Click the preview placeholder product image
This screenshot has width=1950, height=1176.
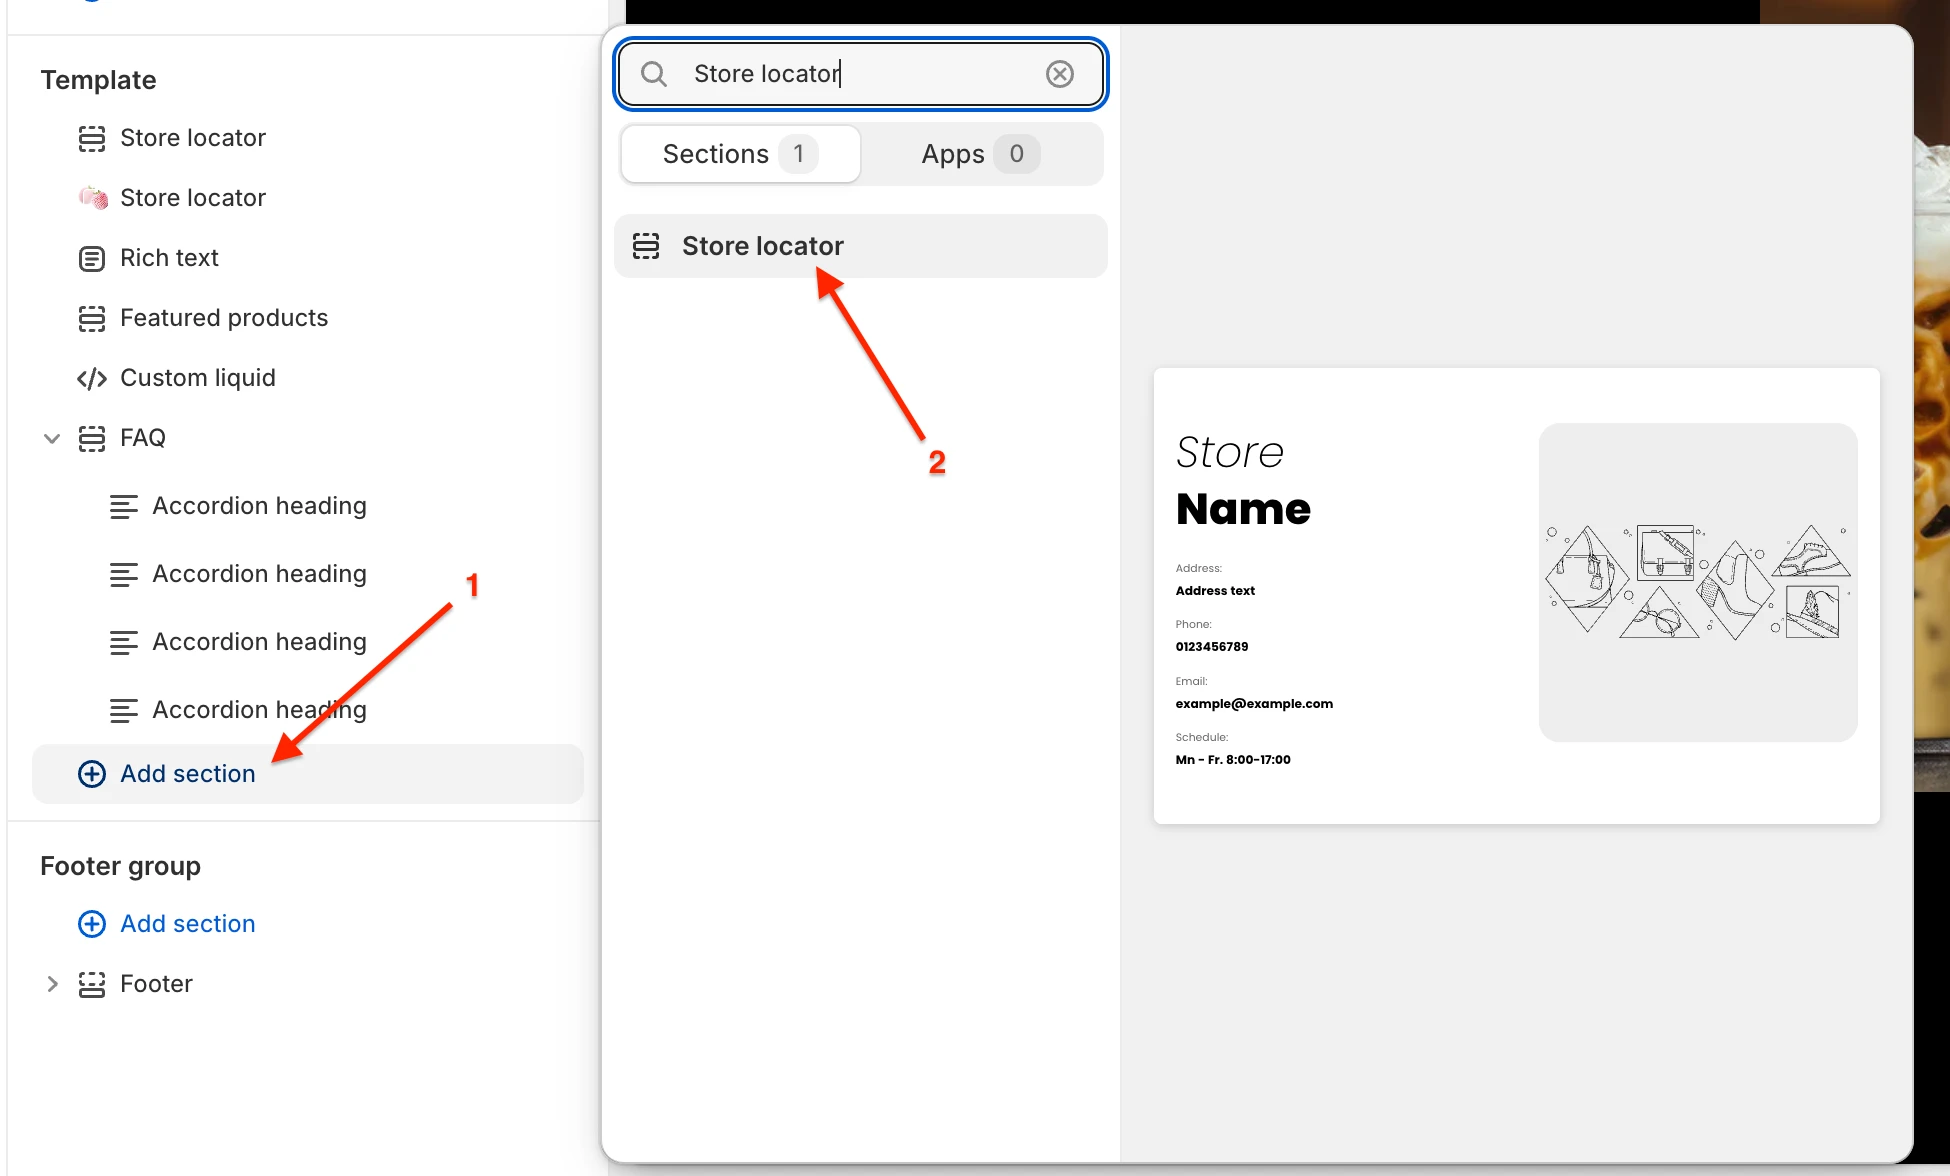tap(1698, 582)
